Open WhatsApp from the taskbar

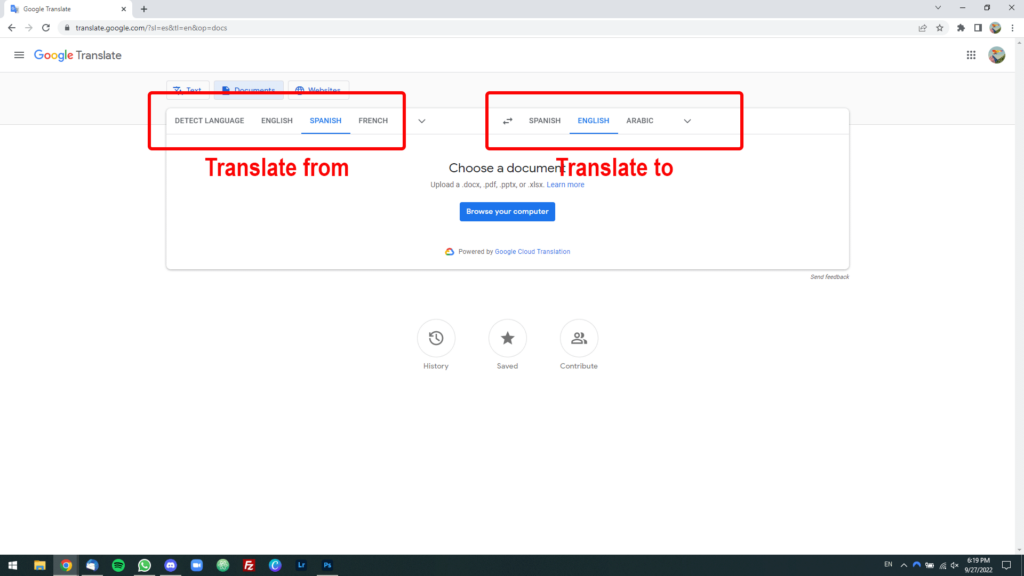pos(144,566)
